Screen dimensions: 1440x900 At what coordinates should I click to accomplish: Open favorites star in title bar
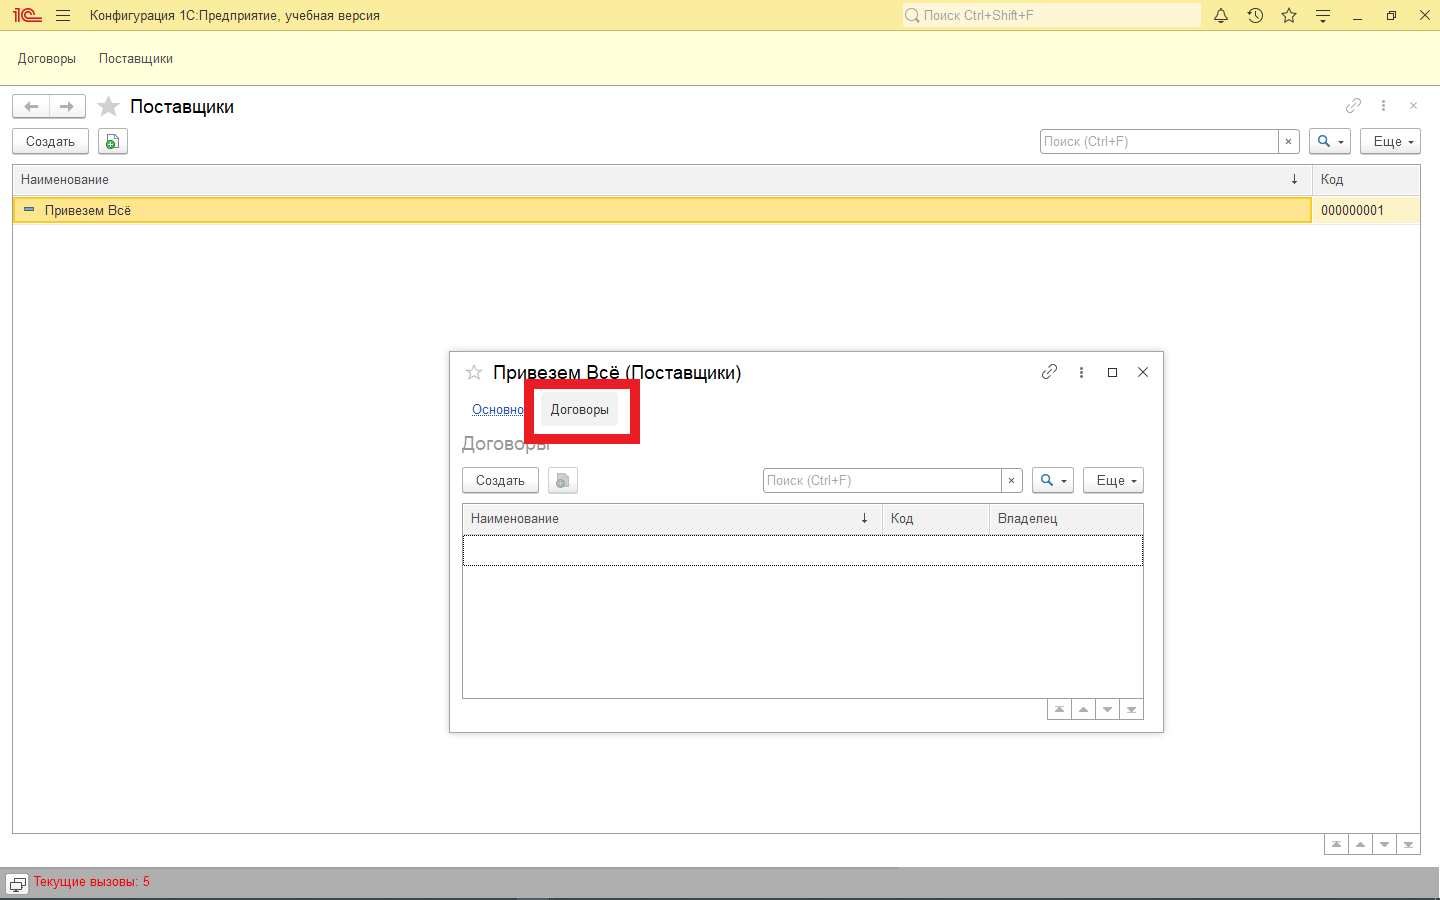tap(1289, 15)
